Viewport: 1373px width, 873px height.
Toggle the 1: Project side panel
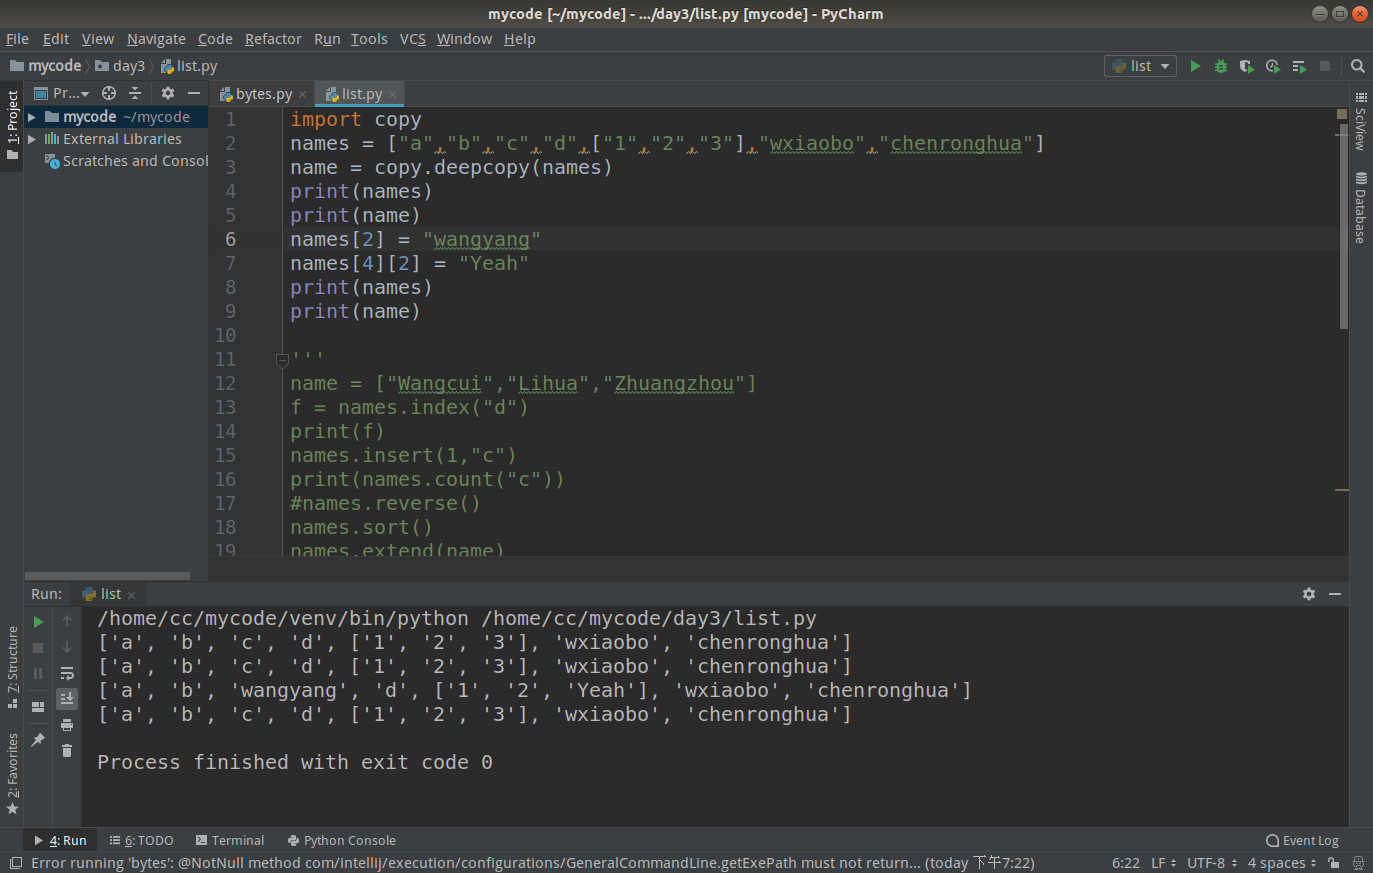[x=12, y=125]
